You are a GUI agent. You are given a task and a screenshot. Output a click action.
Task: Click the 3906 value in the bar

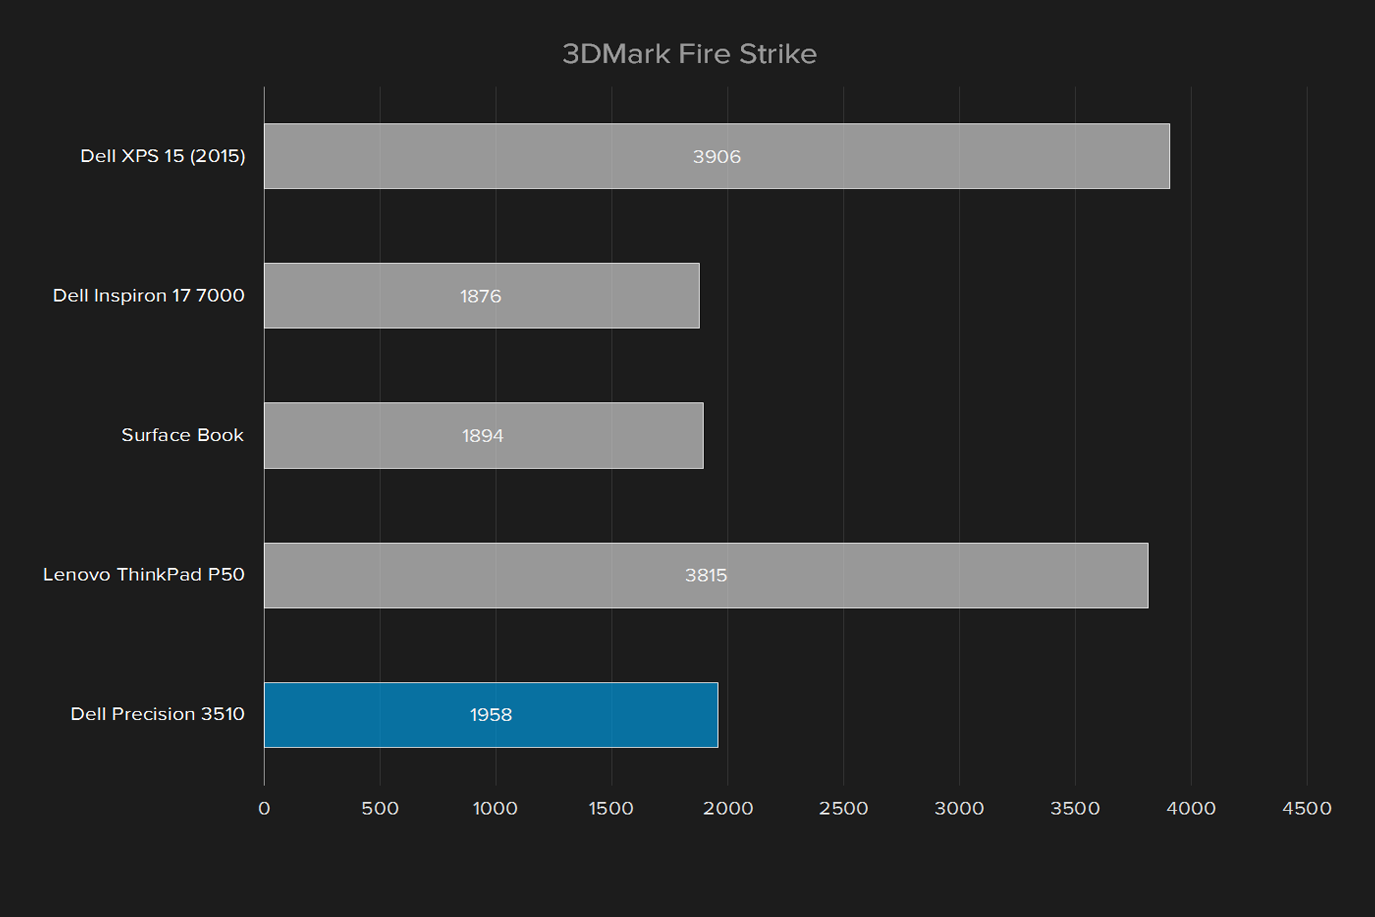717,157
